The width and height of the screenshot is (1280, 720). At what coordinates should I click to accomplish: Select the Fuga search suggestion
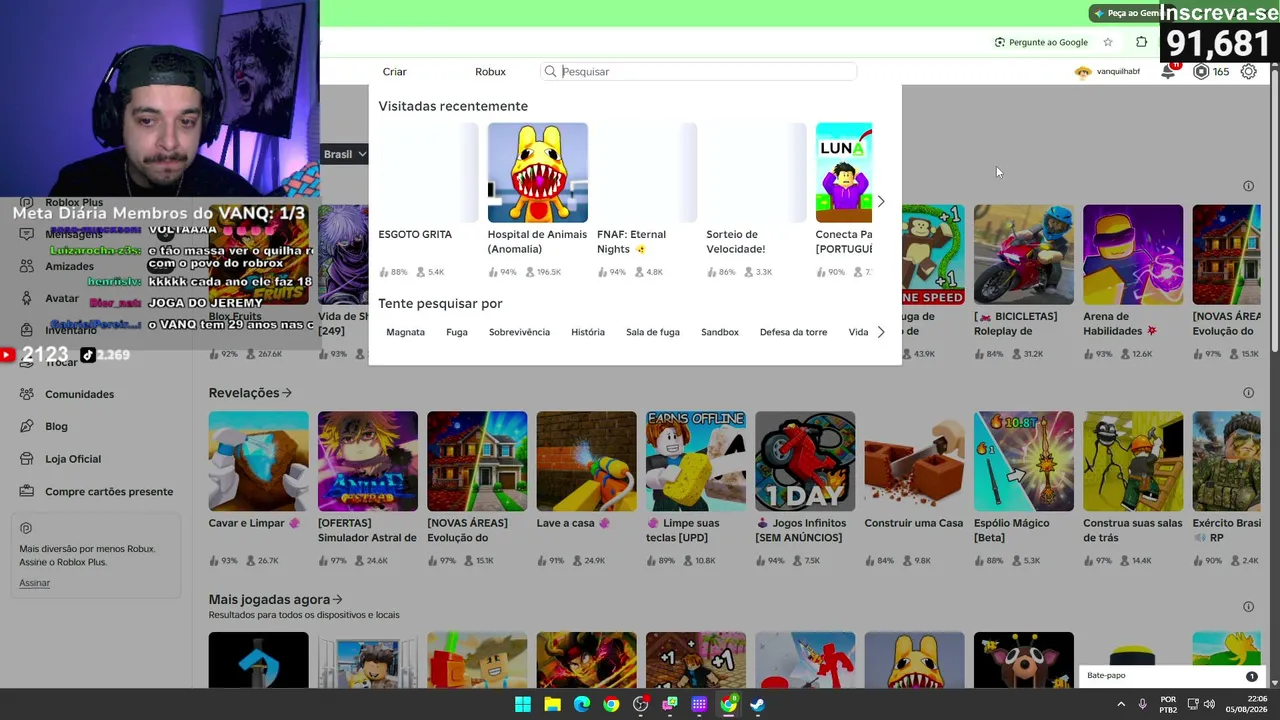click(457, 332)
